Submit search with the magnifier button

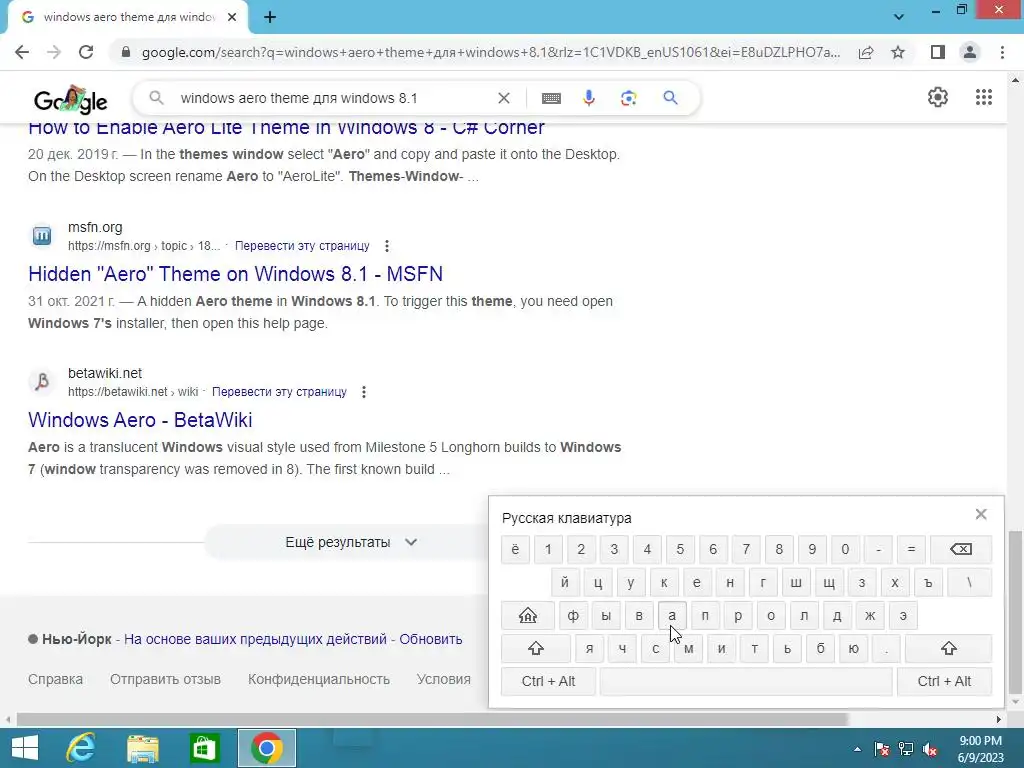670,98
